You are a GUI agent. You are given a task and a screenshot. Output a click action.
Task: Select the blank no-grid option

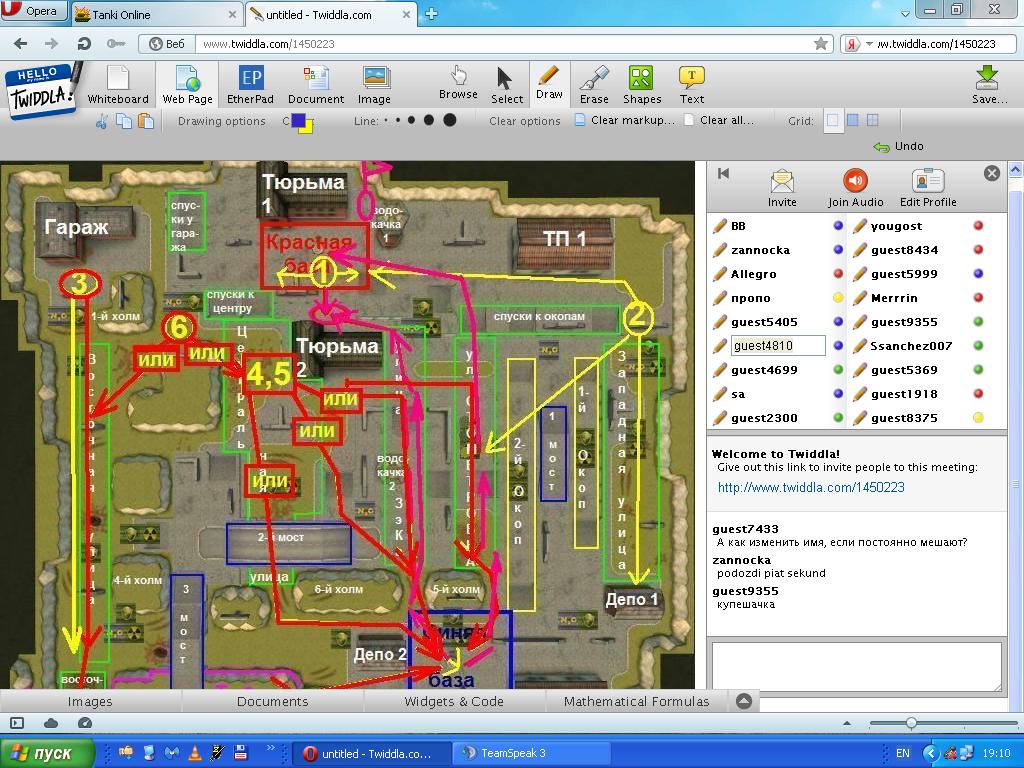pos(833,120)
